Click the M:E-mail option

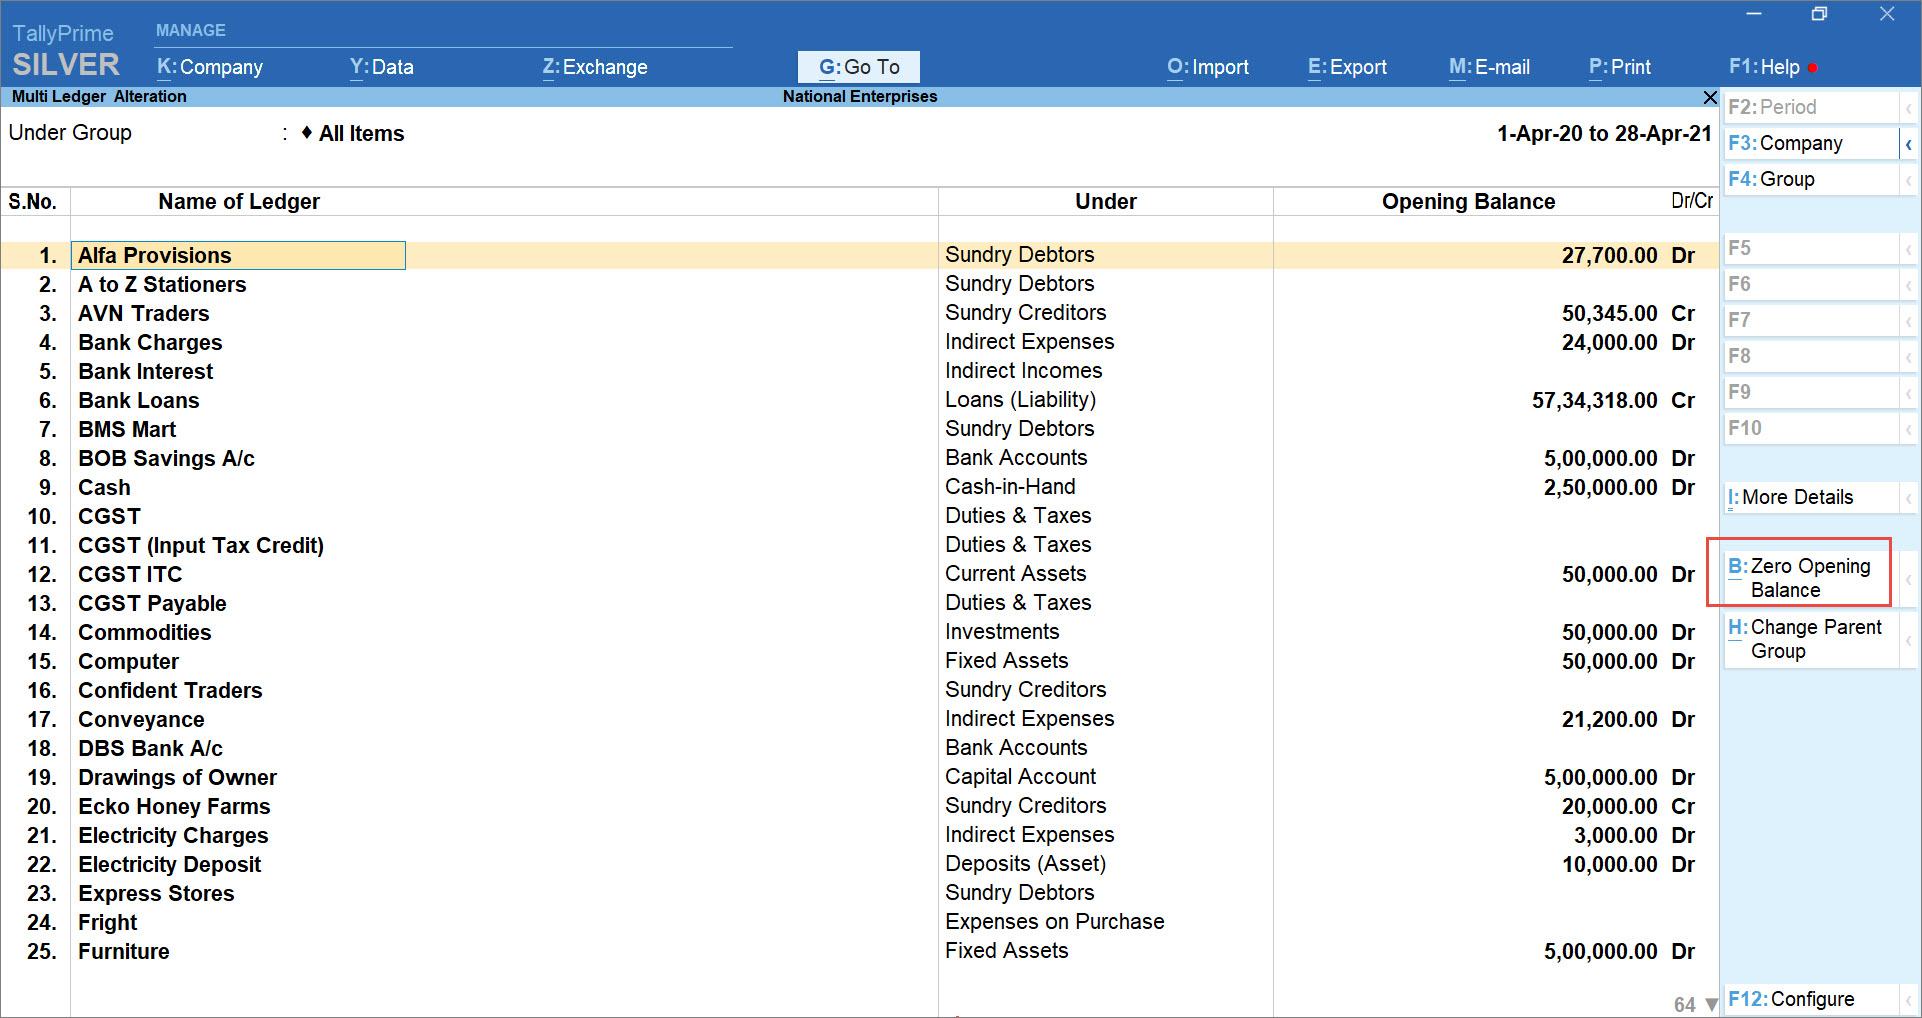coord(1489,67)
